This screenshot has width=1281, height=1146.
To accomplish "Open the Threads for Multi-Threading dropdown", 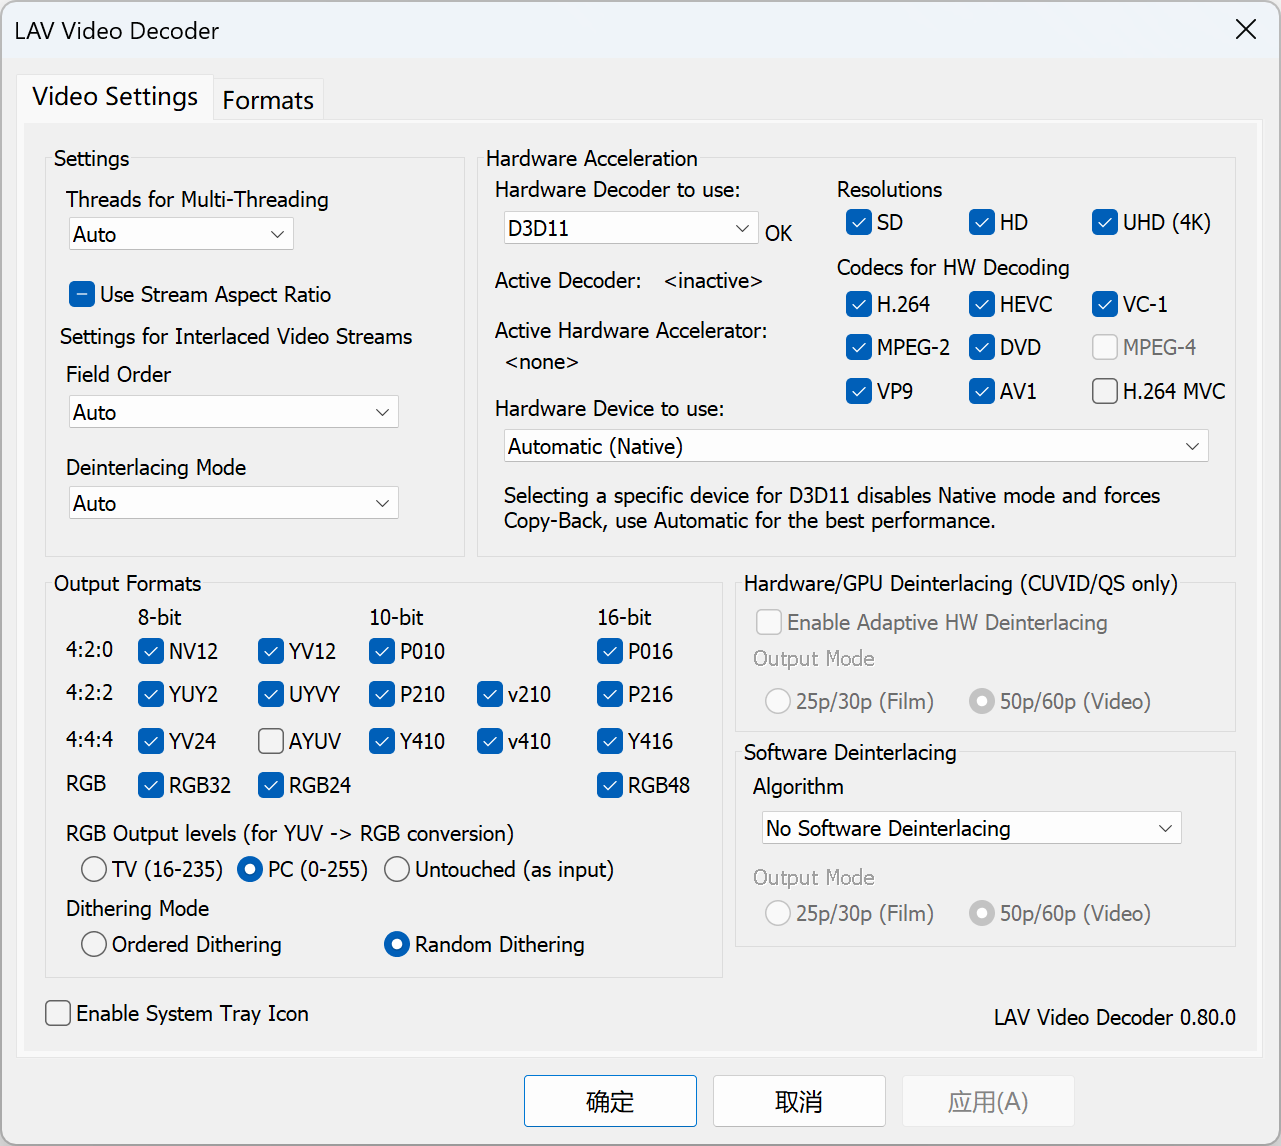I will pos(181,234).
